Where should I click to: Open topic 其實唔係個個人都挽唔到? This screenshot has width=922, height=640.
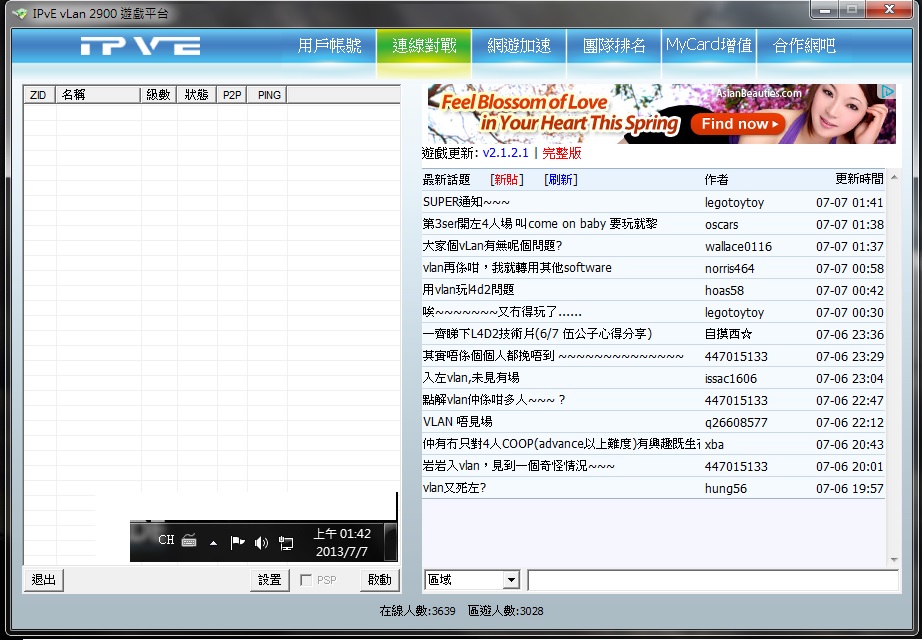coord(553,356)
